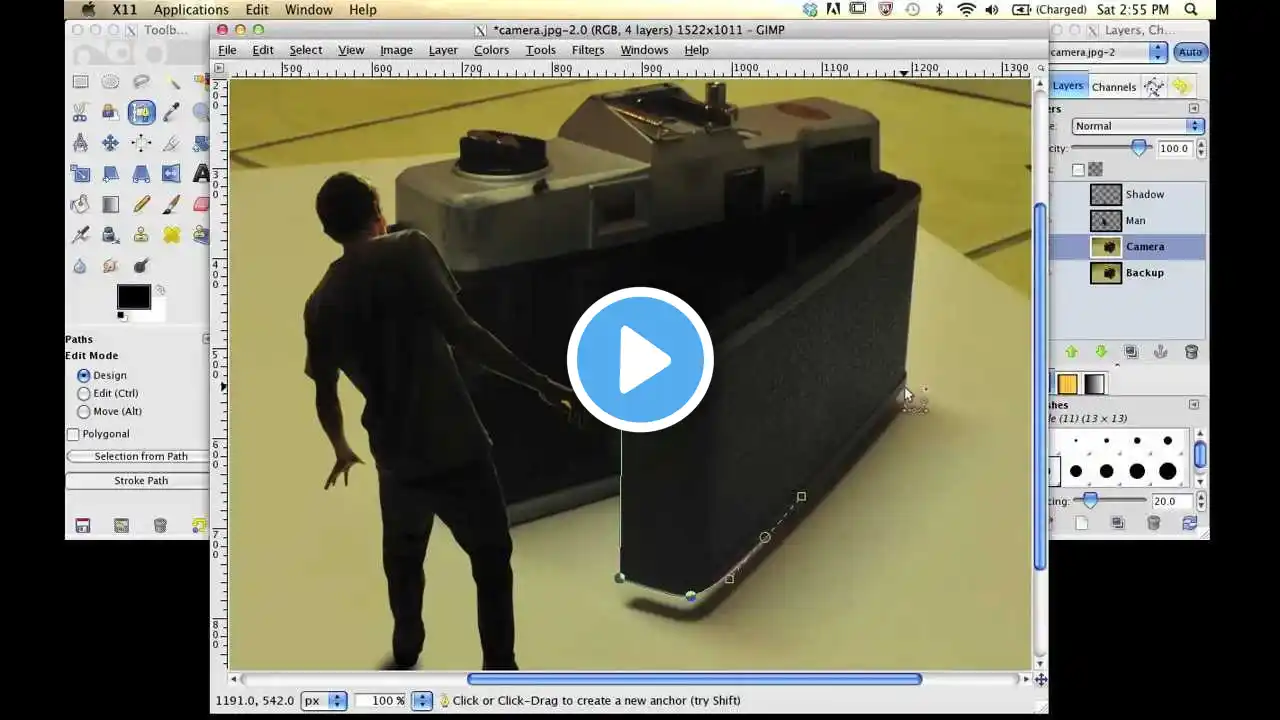Viewport: 1280px width, 720px height.
Task: Choose the Free Select lasso tool
Action: click(141, 82)
